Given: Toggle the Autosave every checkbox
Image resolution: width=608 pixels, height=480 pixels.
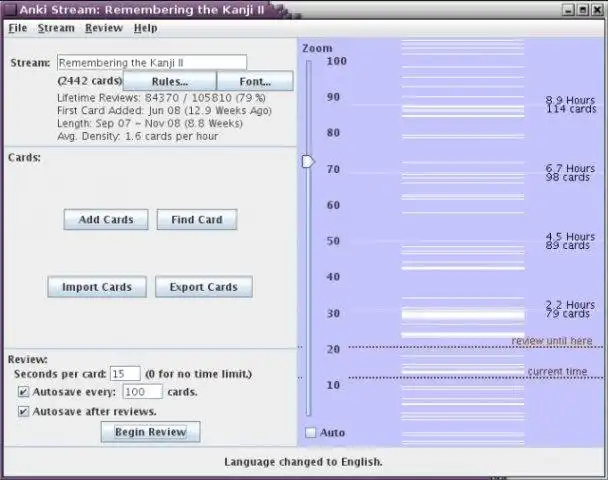Looking at the screenshot, I should [x=24, y=392].
